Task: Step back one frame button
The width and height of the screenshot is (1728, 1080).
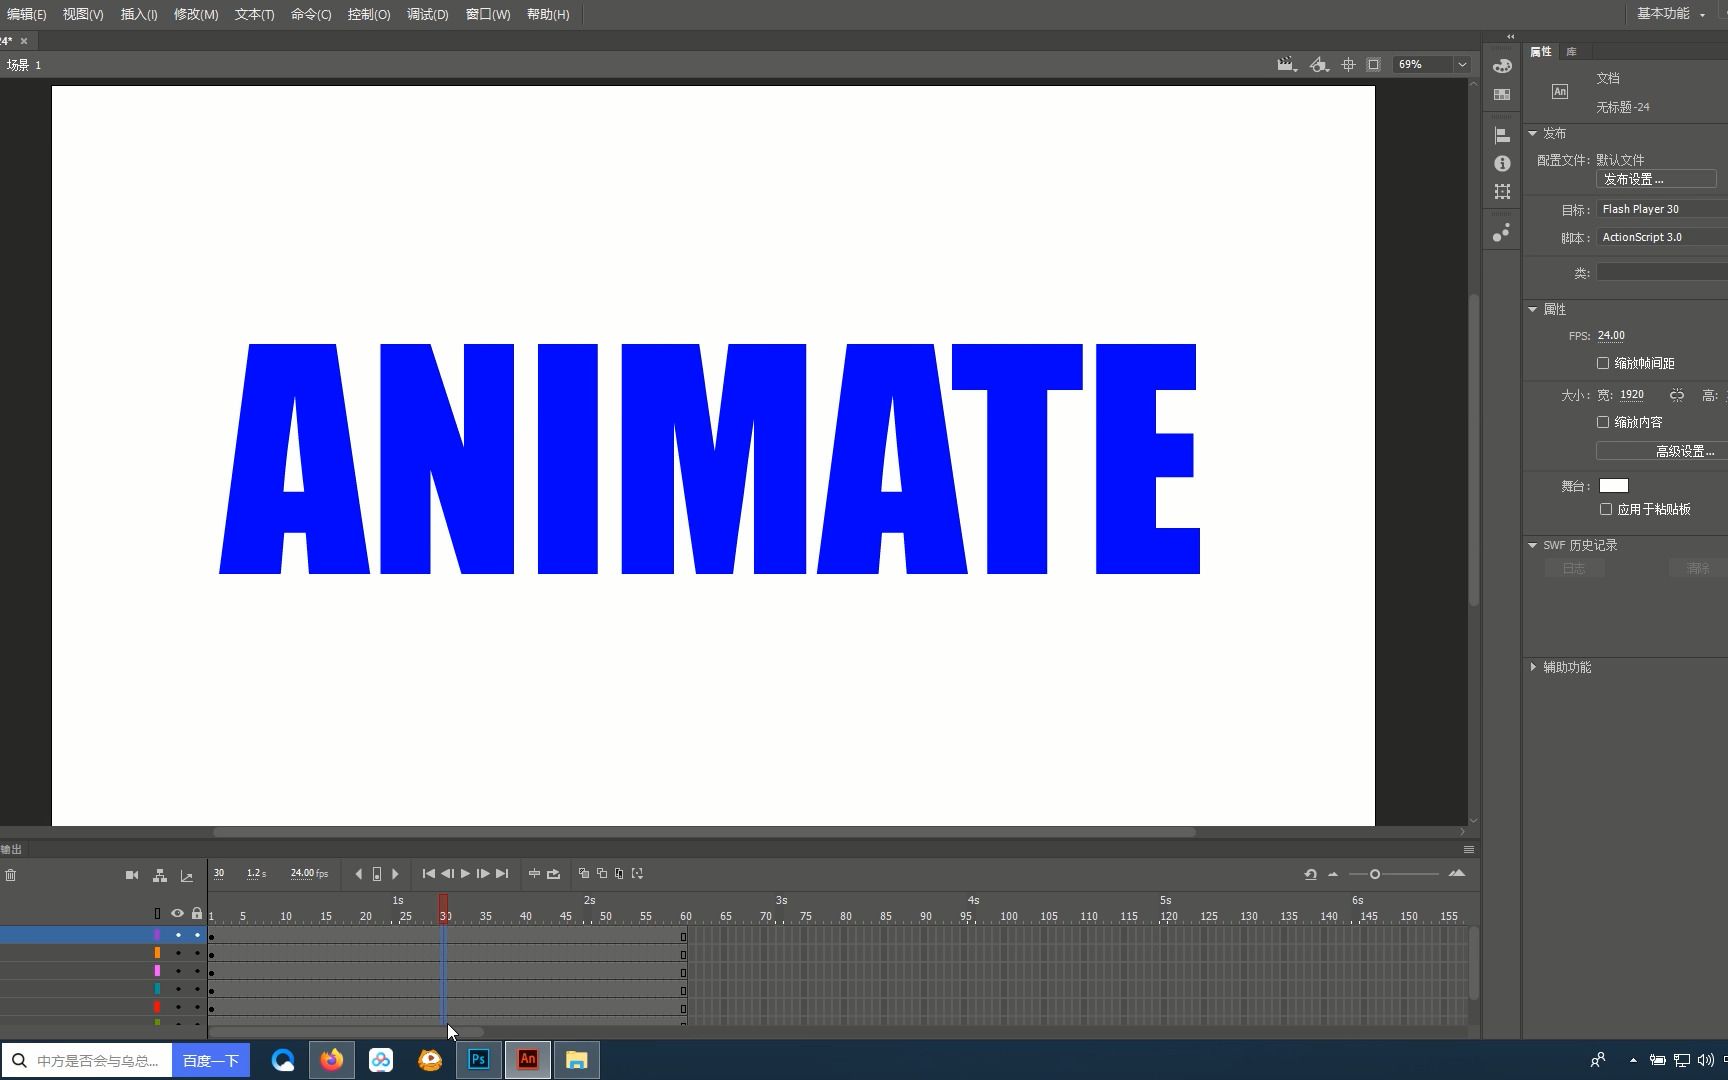Action: (447, 873)
